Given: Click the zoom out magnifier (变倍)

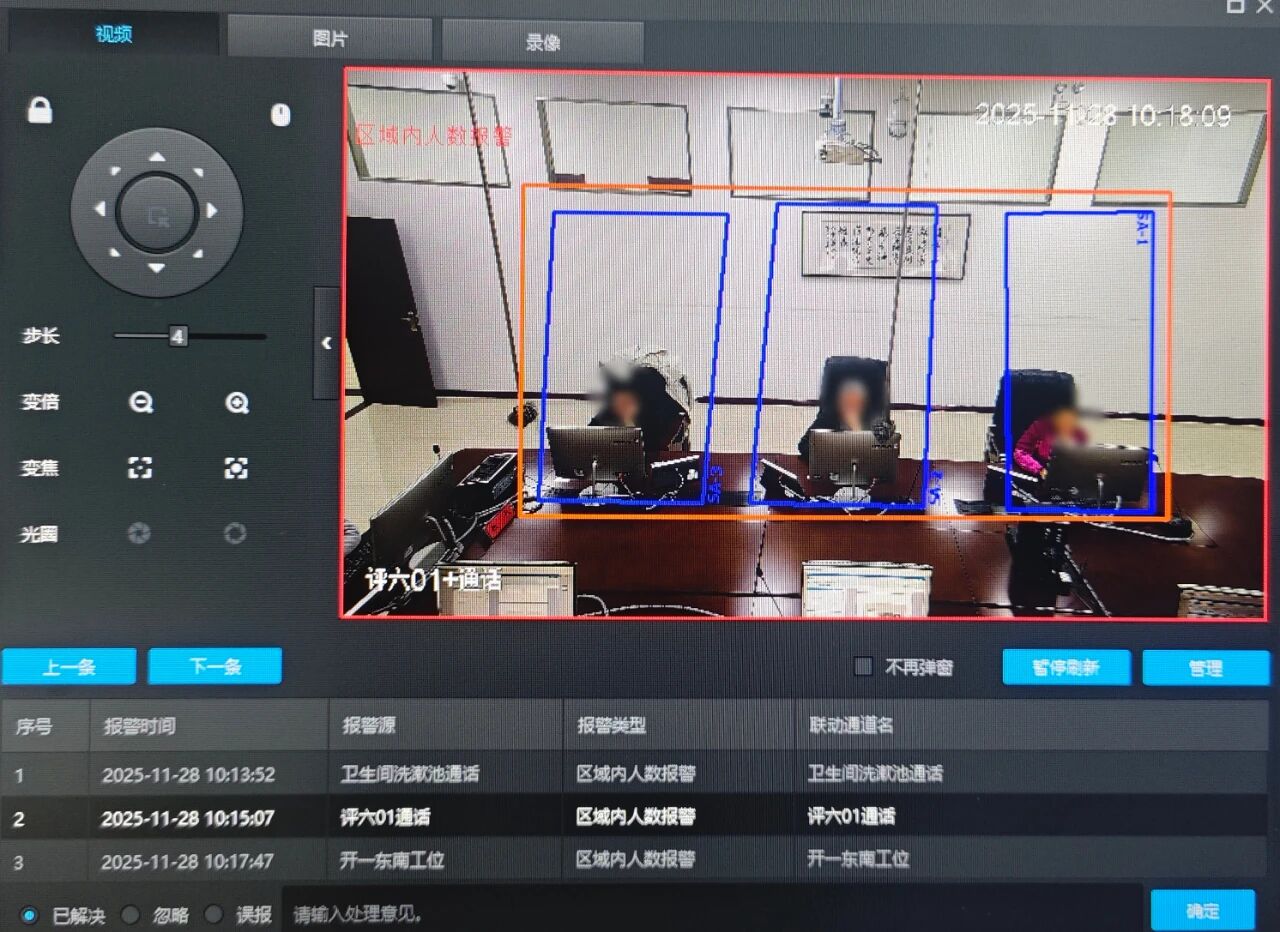Looking at the screenshot, I should pos(141,403).
